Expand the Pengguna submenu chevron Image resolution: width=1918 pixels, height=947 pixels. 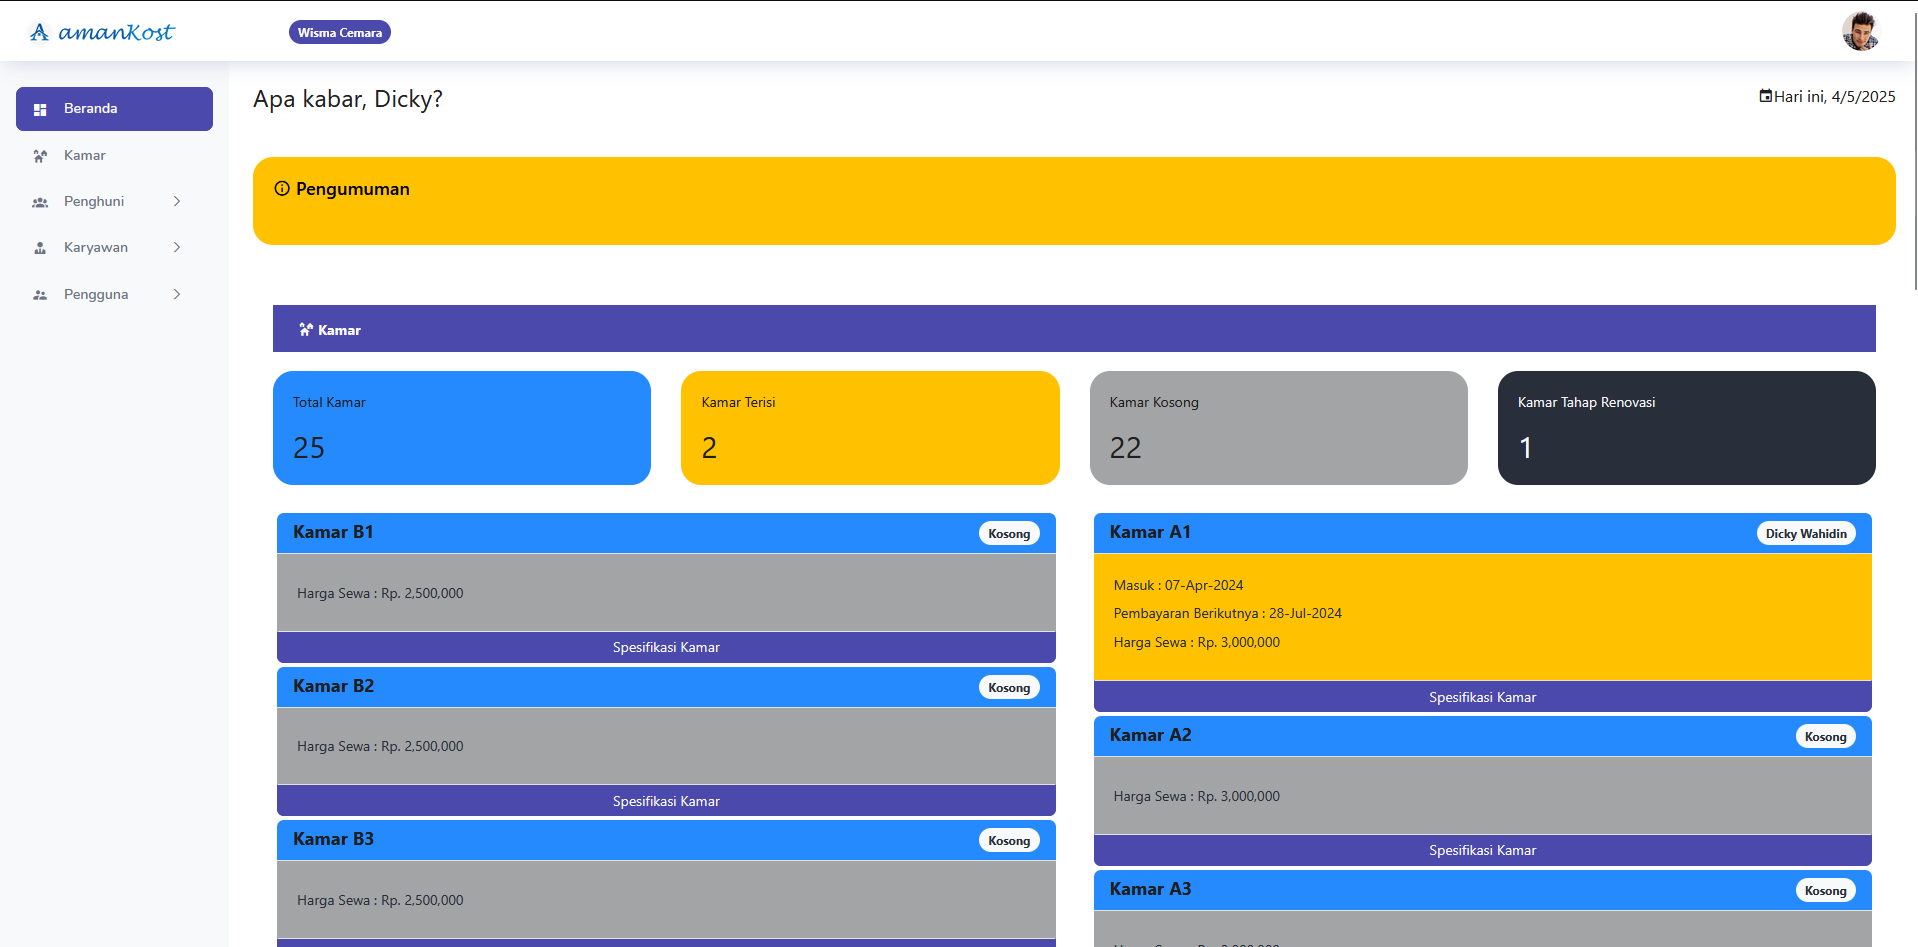[177, 294]
